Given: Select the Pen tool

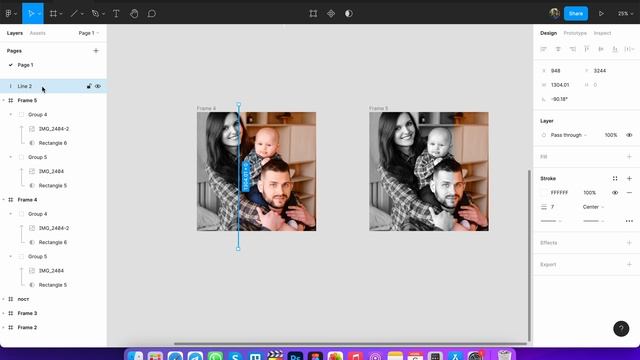Looking at the screenshot, I should (95, 13).
